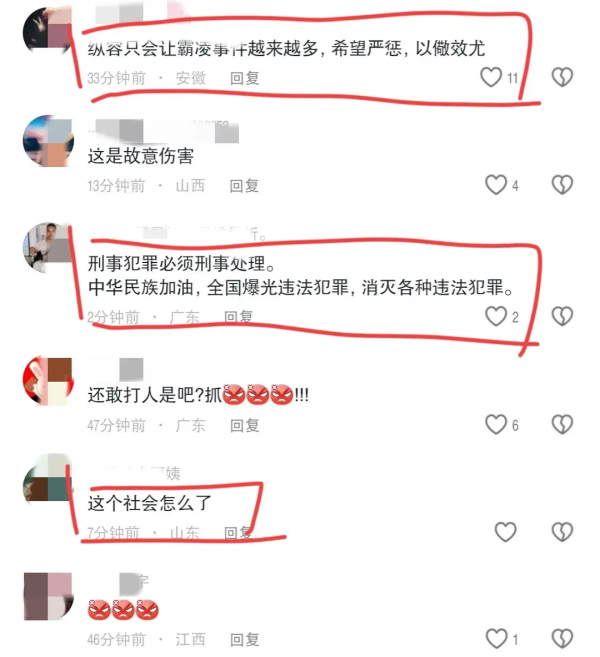This screenshot has height=657, width=600.
Task: Reply to the 46分钟前 江西 comment
Action: [245, 640]
